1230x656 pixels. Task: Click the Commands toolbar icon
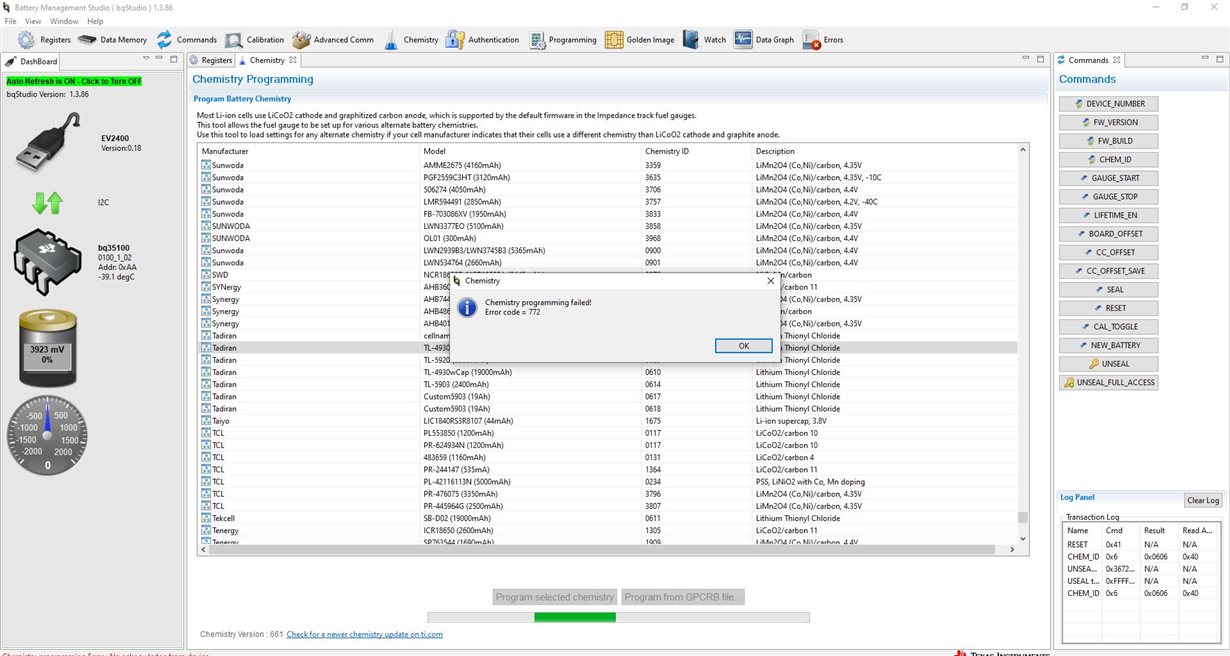187,40
